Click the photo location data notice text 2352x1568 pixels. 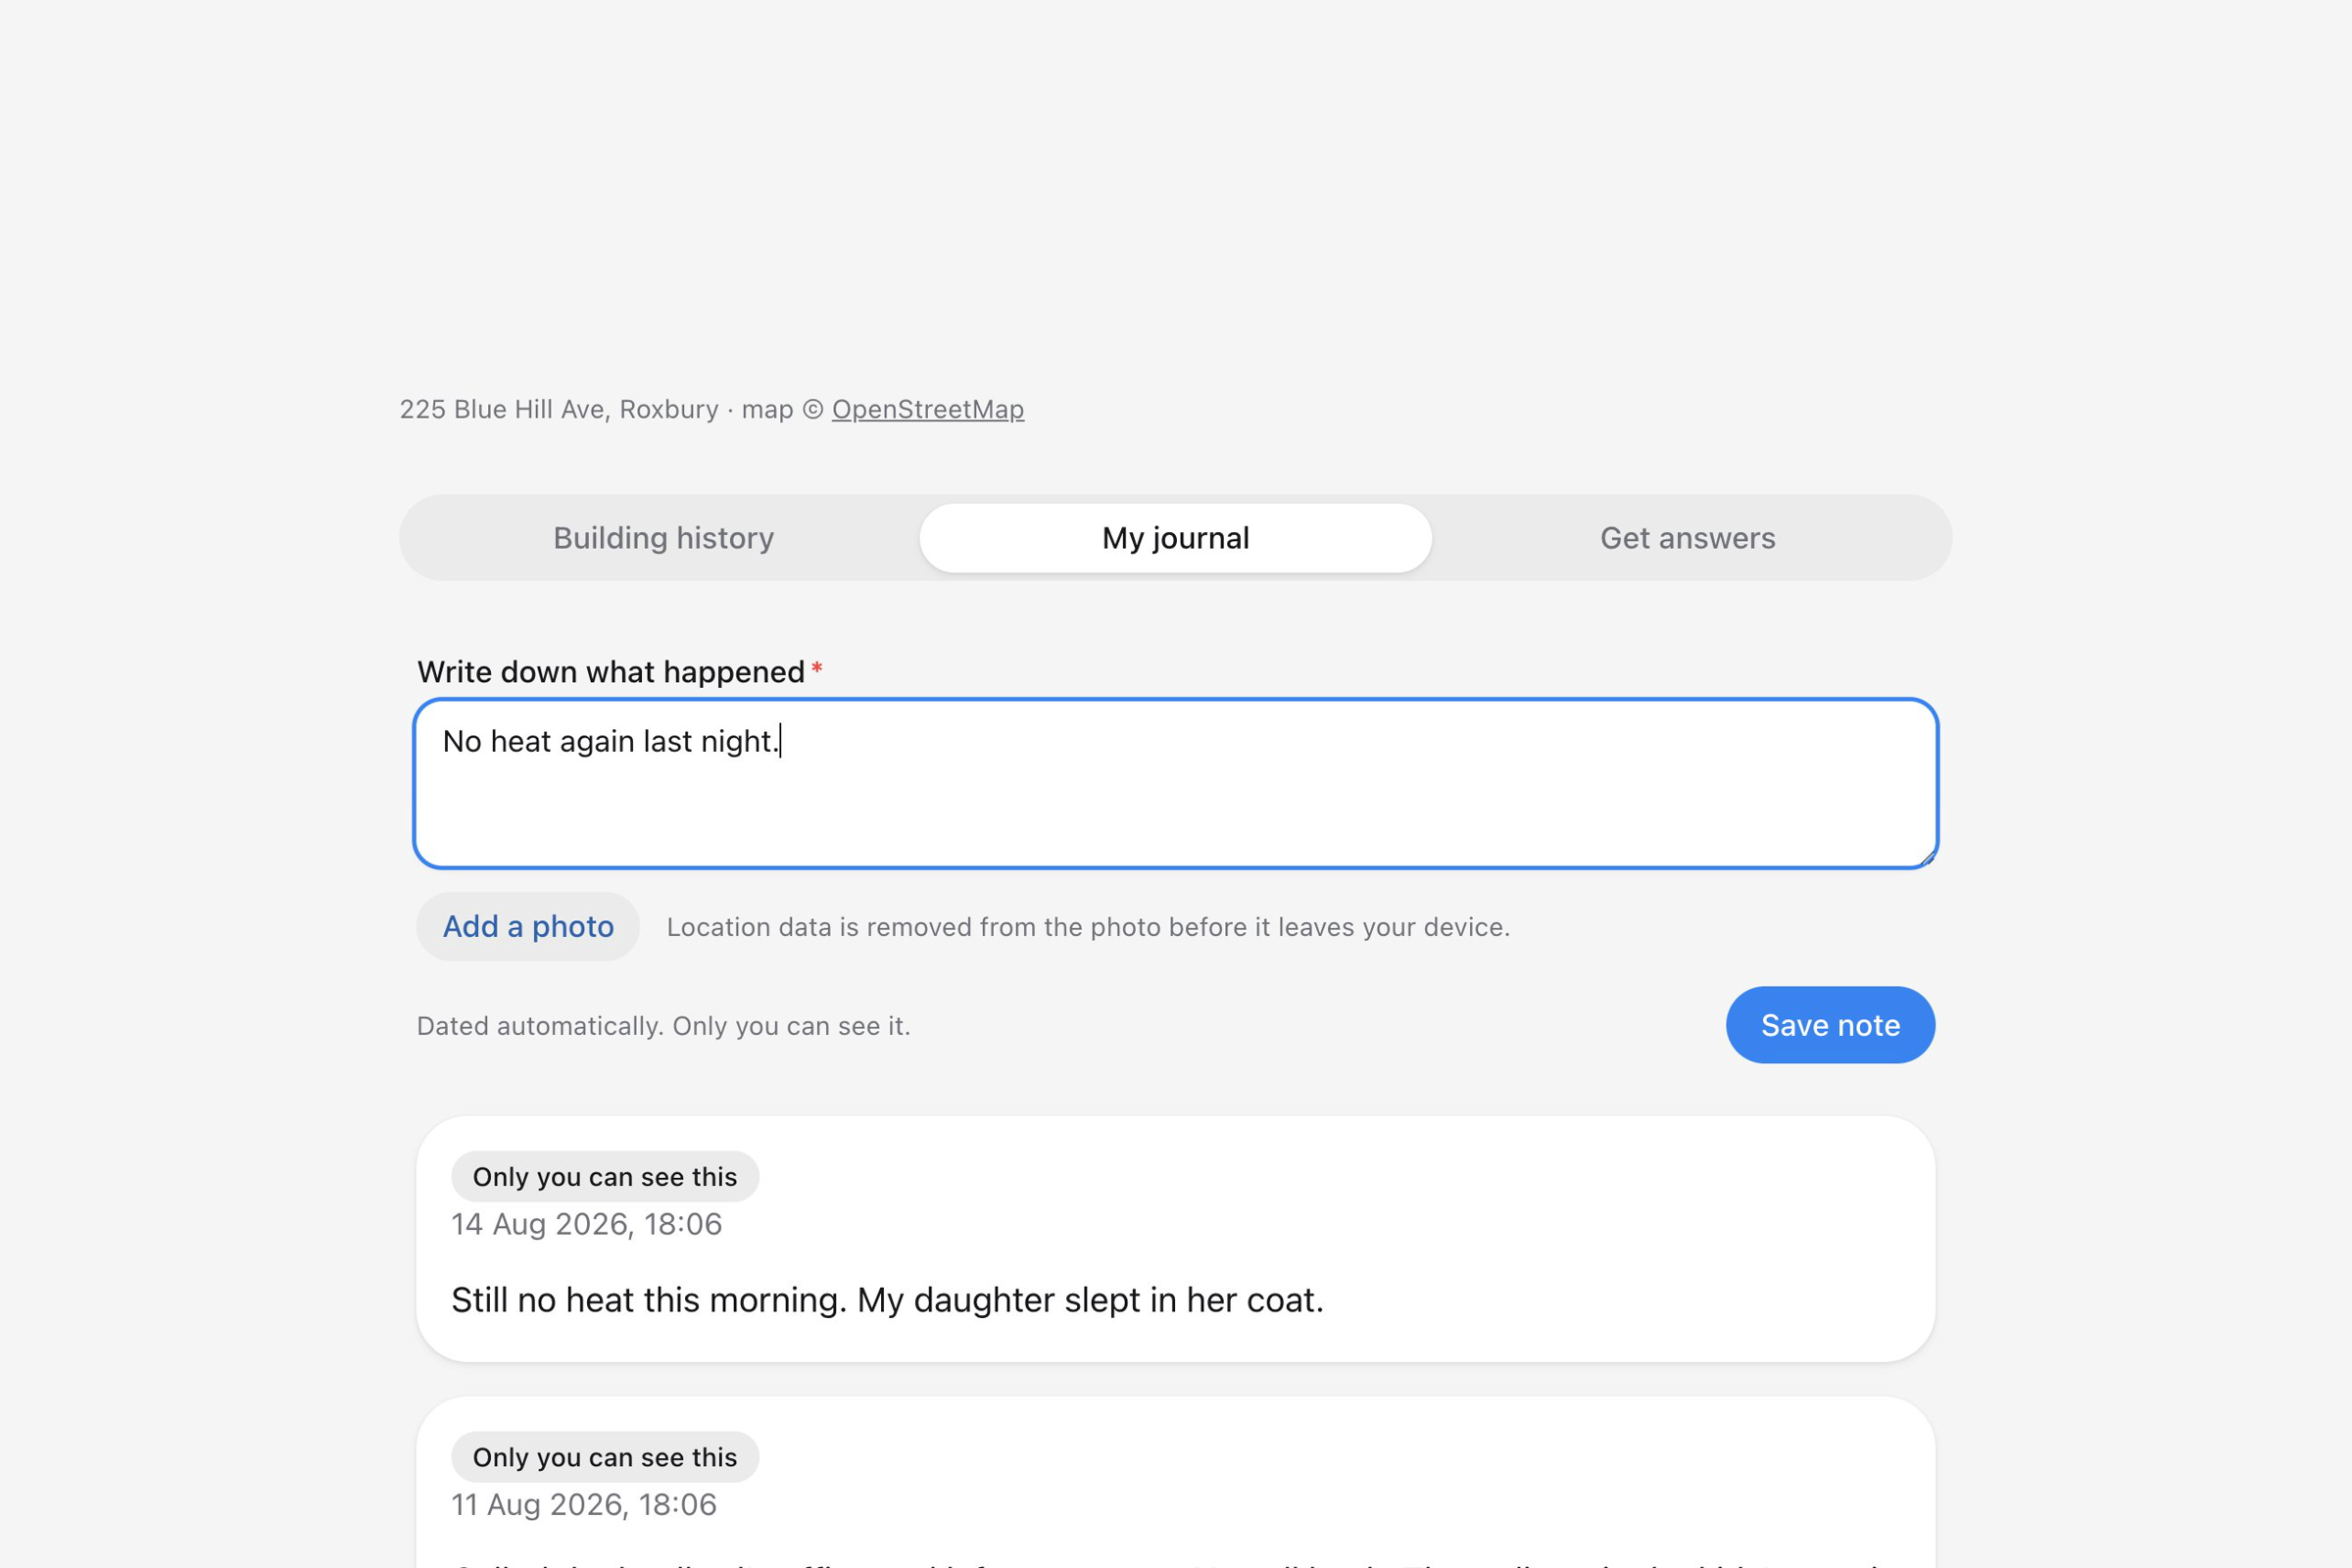click(x=1088, y=927)
